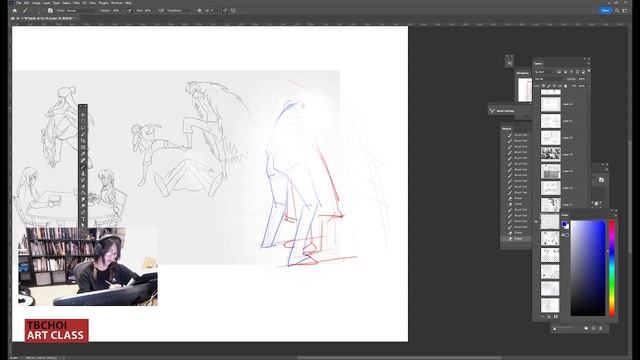Open smoothing options gear icon

coord(199,11)
